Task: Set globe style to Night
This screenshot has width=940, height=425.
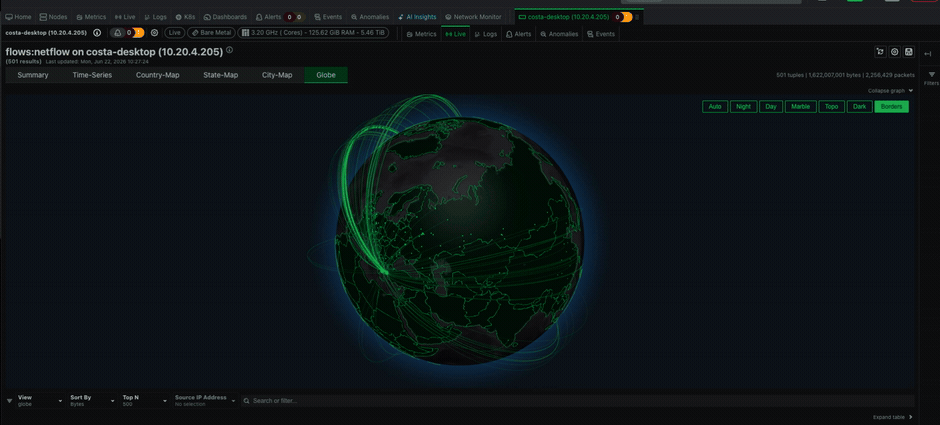Action: pos(743,107)
